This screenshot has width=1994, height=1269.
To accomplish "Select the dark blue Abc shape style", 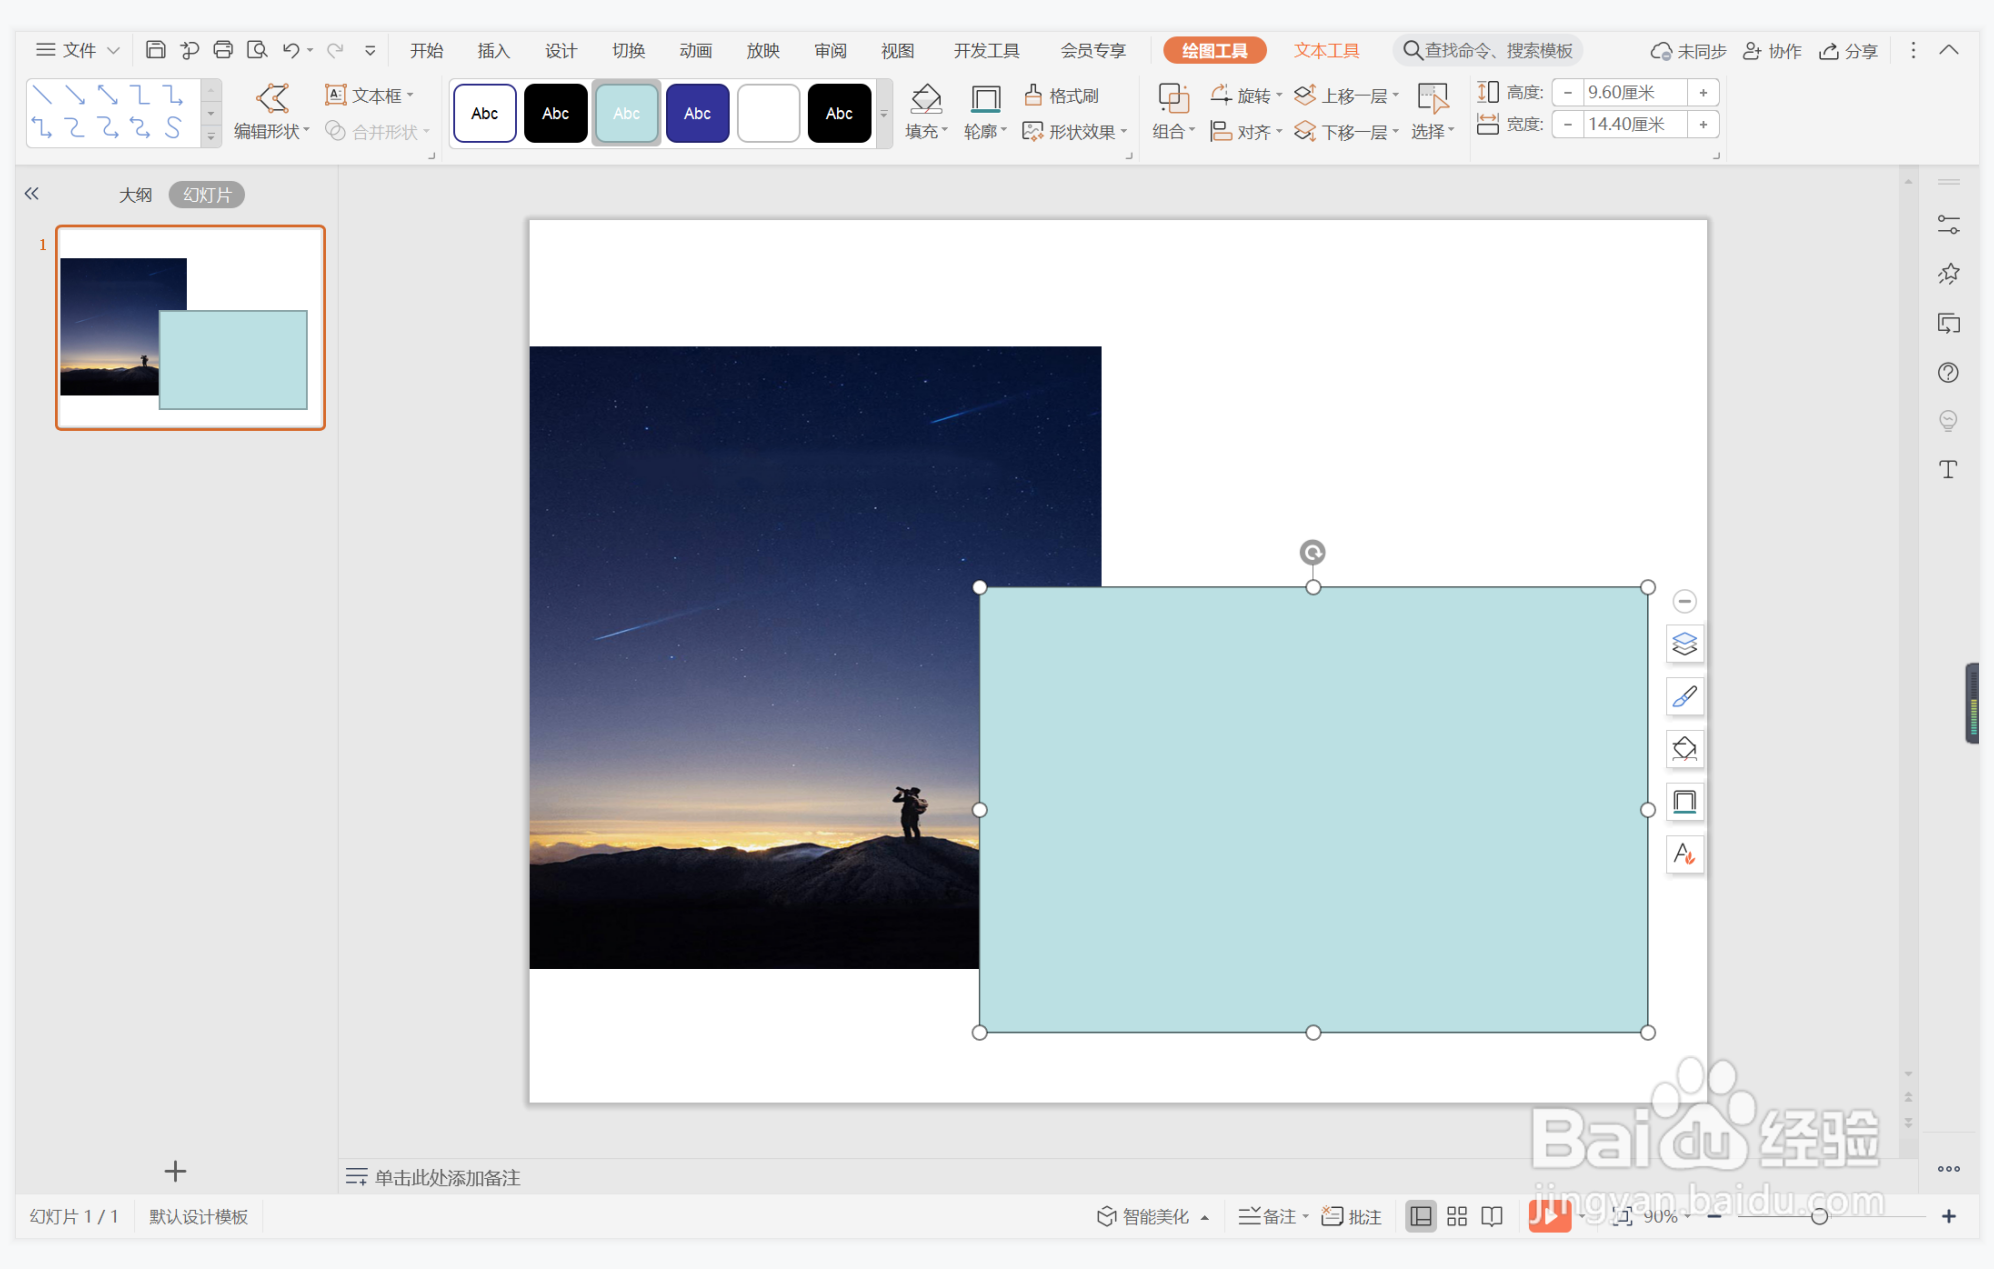I will click(x=697, y=113).
